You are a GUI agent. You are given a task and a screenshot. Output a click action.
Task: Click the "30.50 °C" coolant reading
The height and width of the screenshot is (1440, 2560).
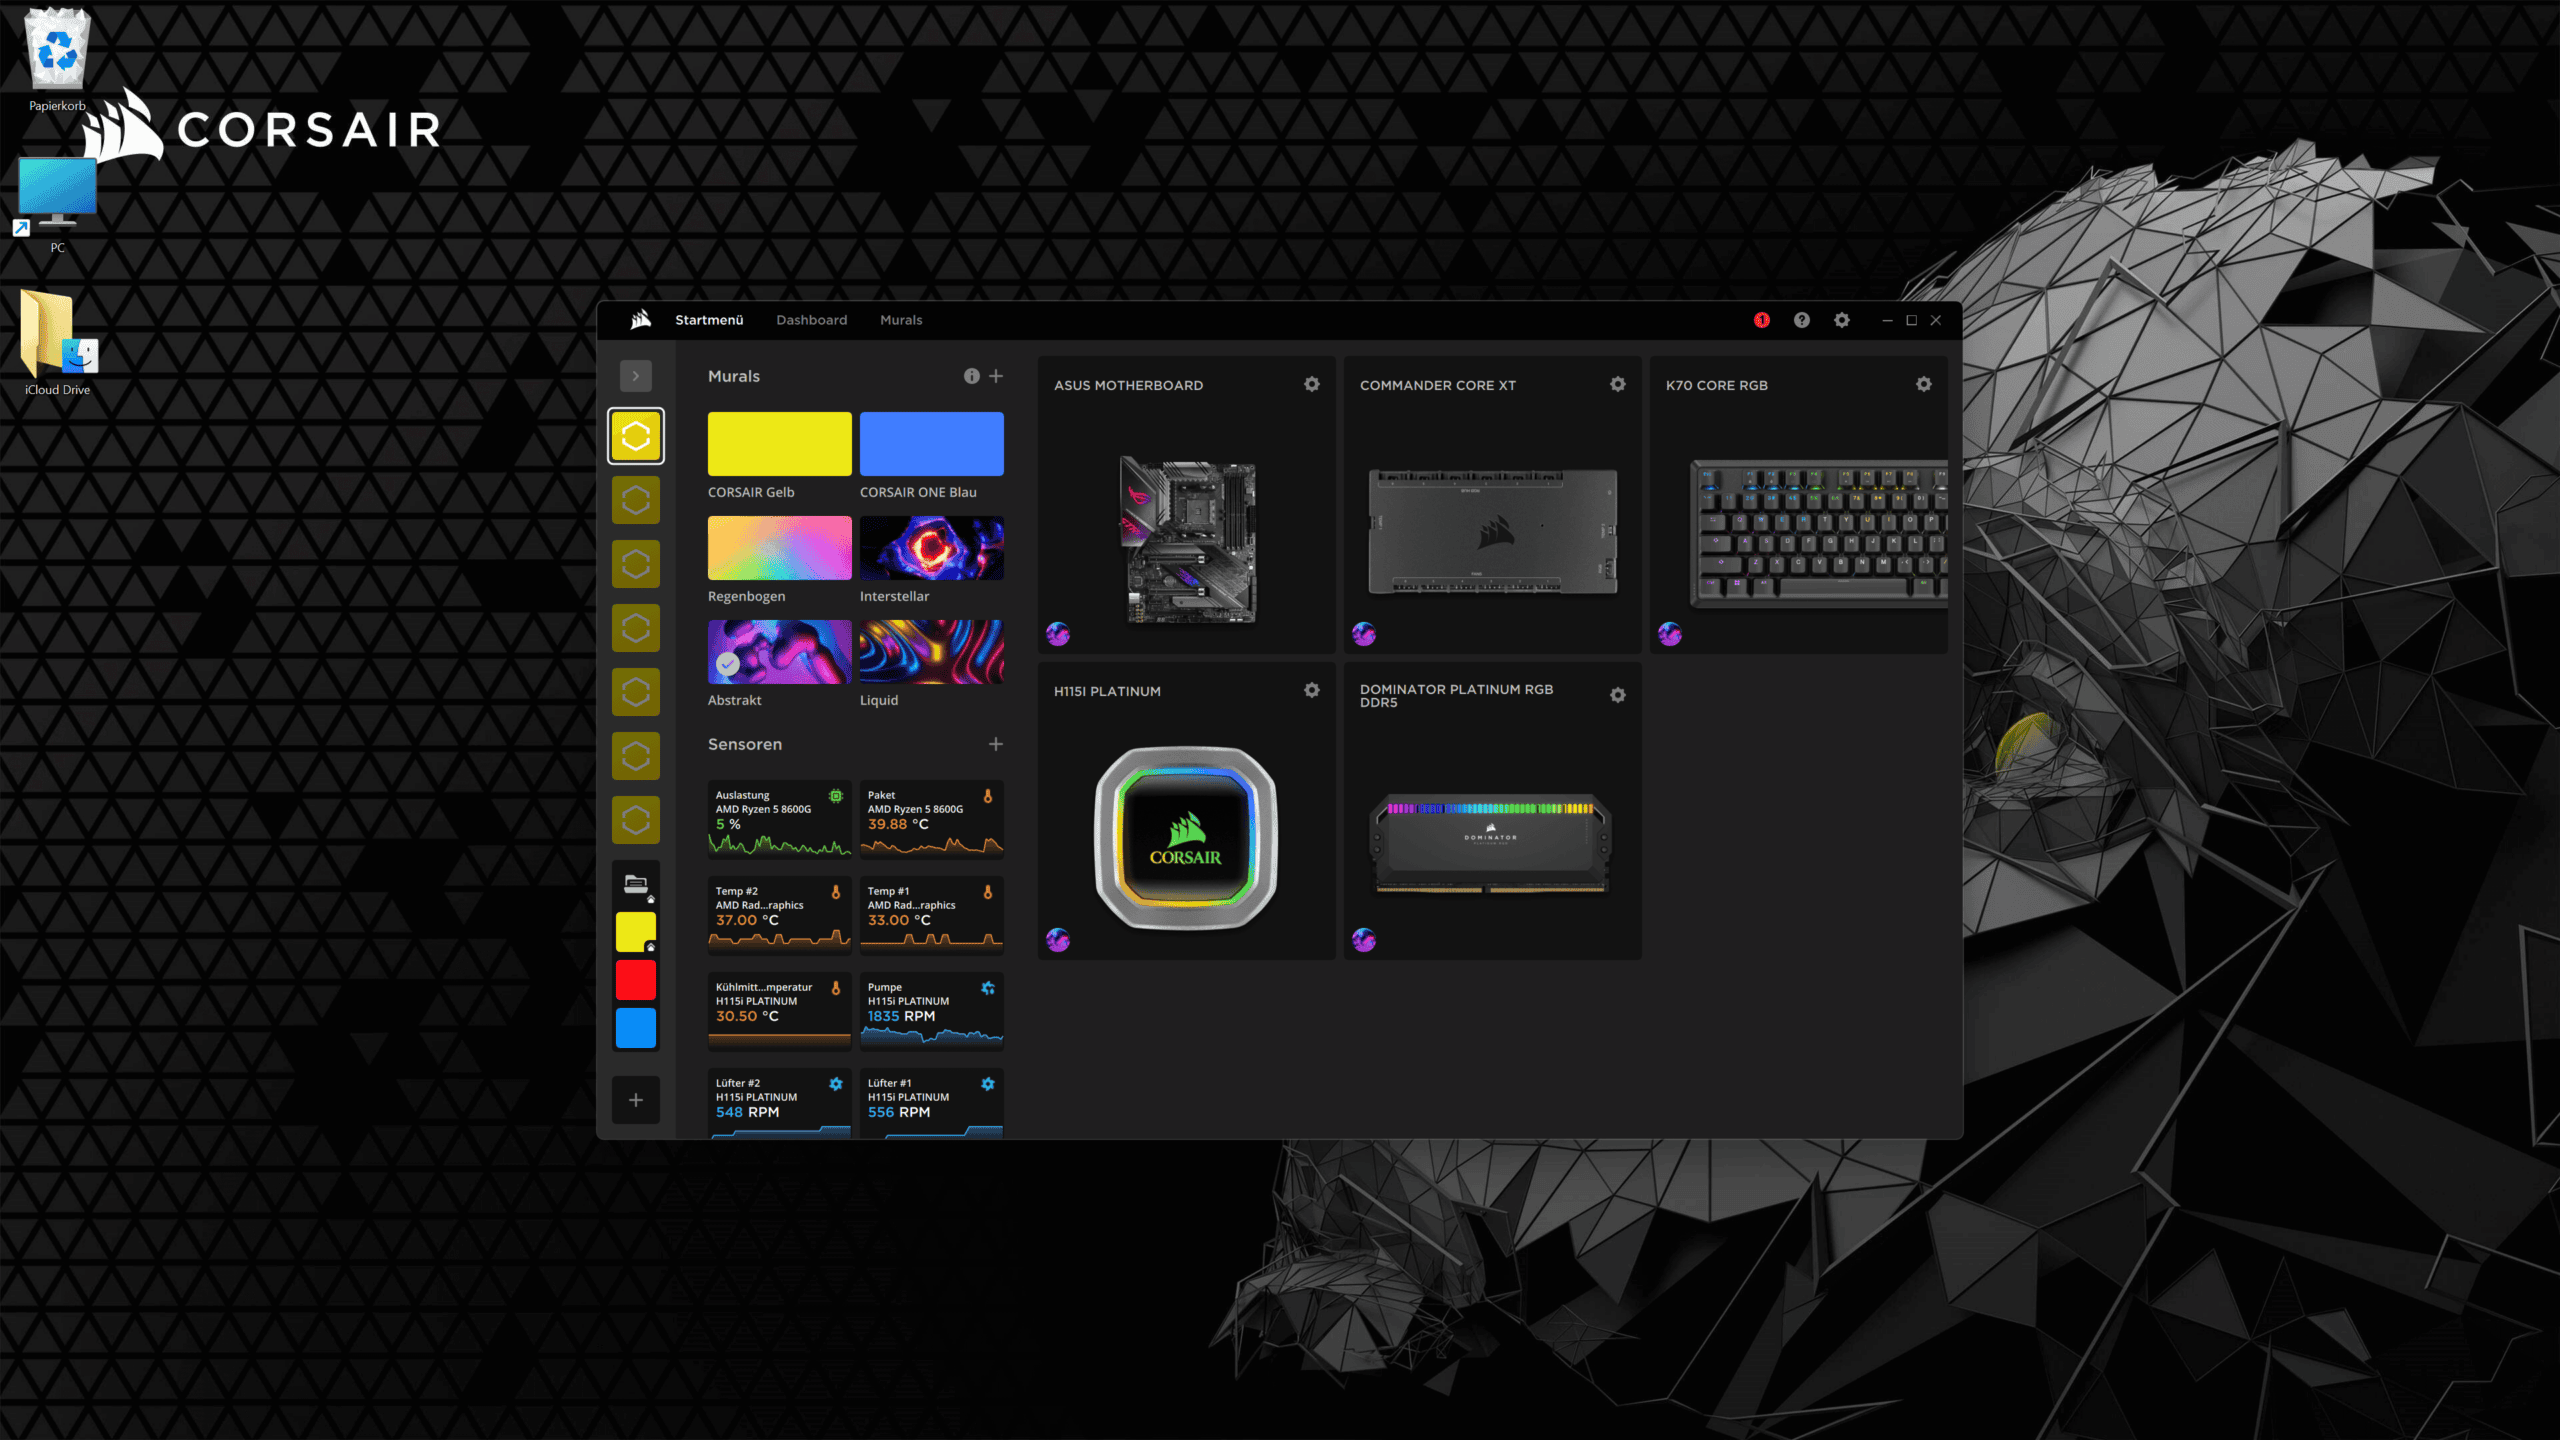[747, 1016]
